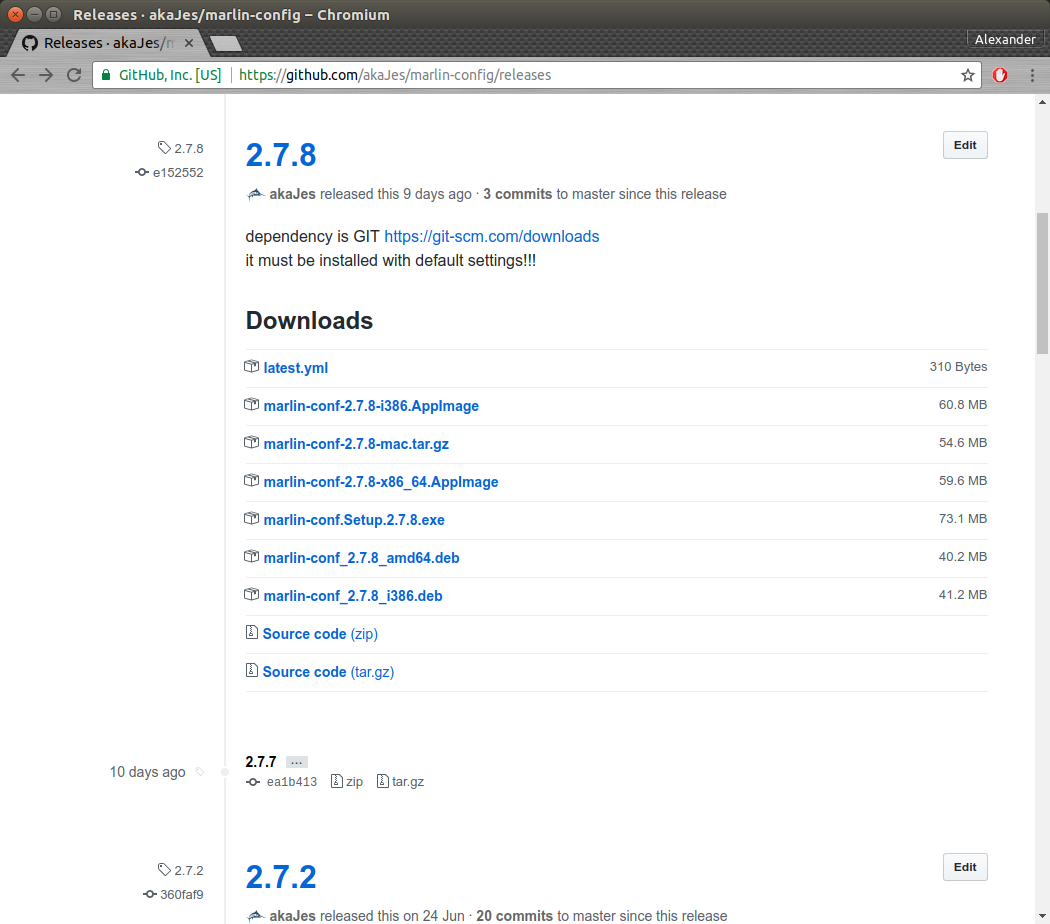The image size is (1050, 924).
Task: Navigate back with the browser back arrow
Action: (18, 74)
